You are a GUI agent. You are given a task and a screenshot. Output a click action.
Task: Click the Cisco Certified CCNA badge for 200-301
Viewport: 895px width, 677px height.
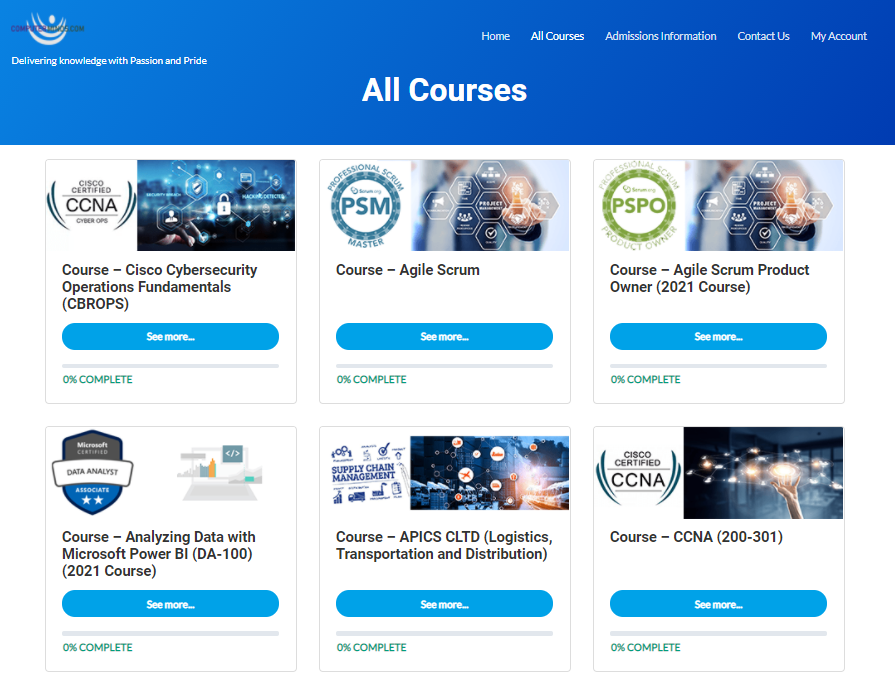638,477
